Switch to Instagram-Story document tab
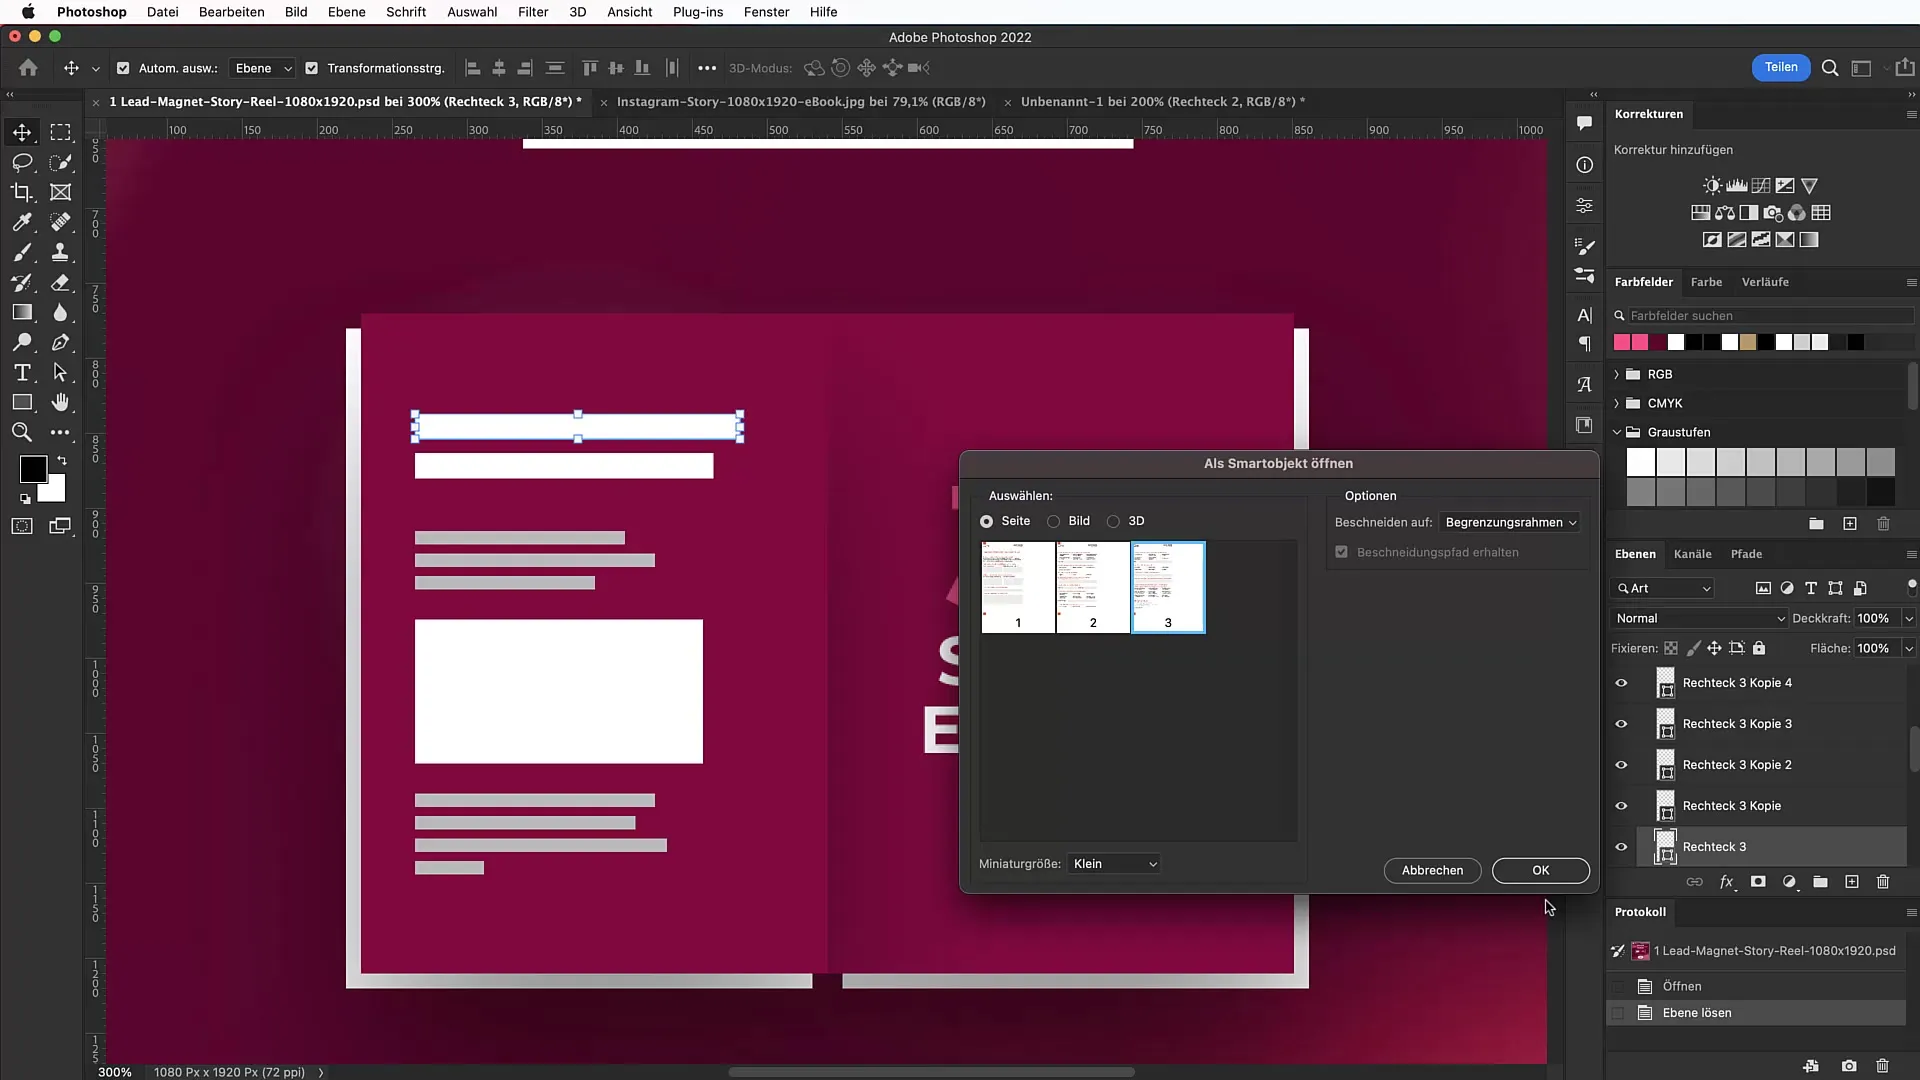Viewport: 1920px width, 1080px height. click(801, 101)
